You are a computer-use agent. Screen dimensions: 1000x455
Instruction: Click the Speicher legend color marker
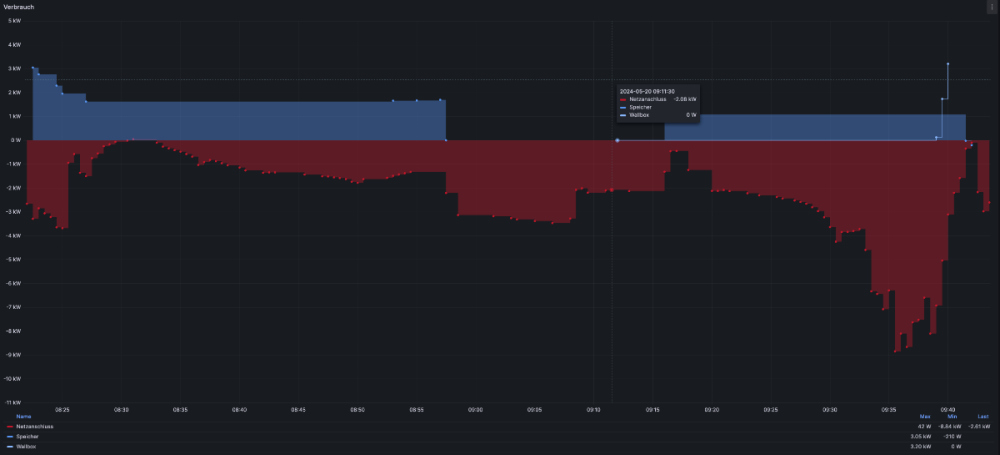point(9,437)
